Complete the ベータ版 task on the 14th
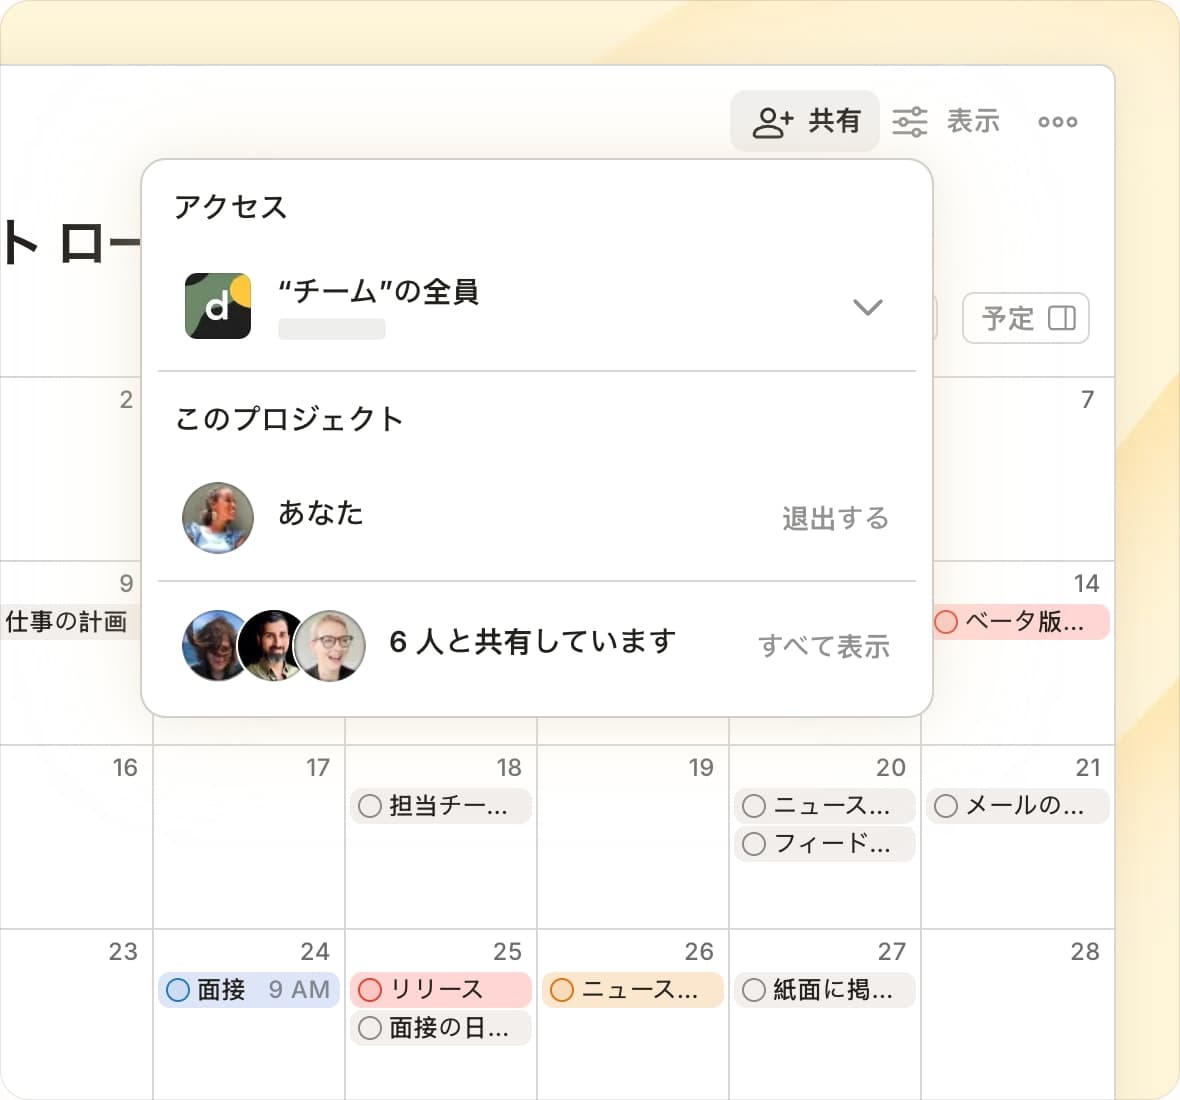 tap(946, 622)
